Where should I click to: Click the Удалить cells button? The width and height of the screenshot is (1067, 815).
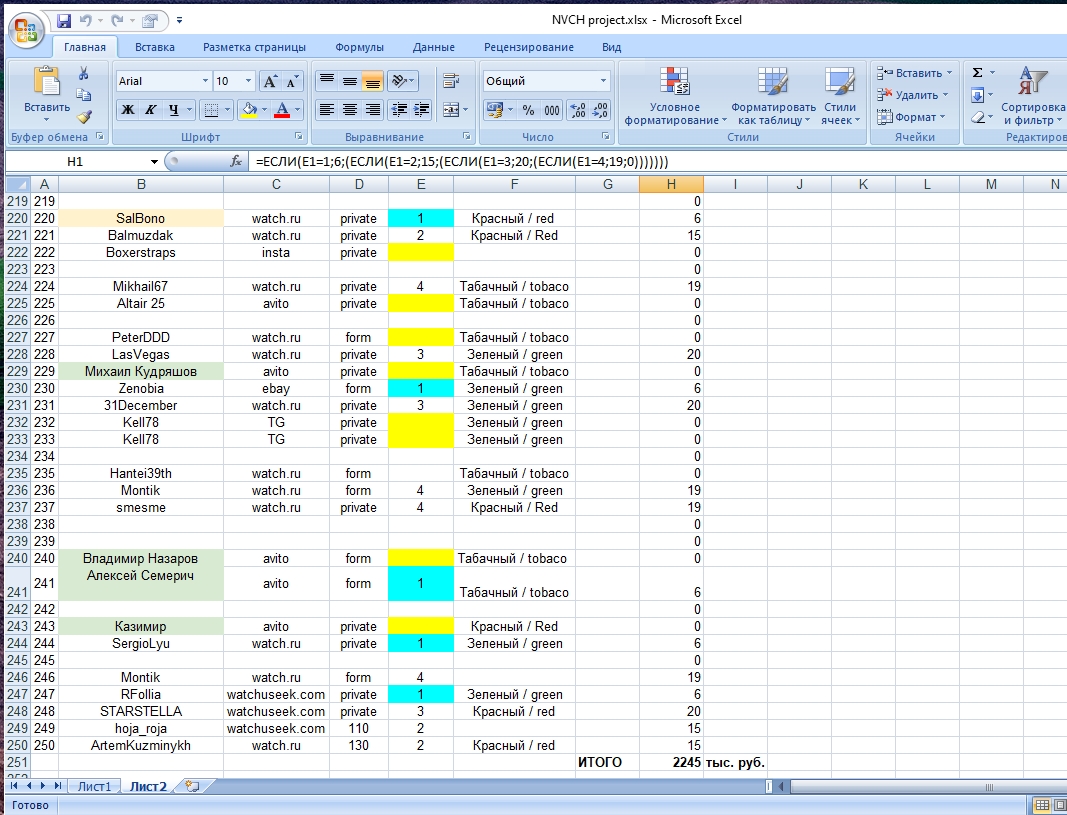coord(915,95)
